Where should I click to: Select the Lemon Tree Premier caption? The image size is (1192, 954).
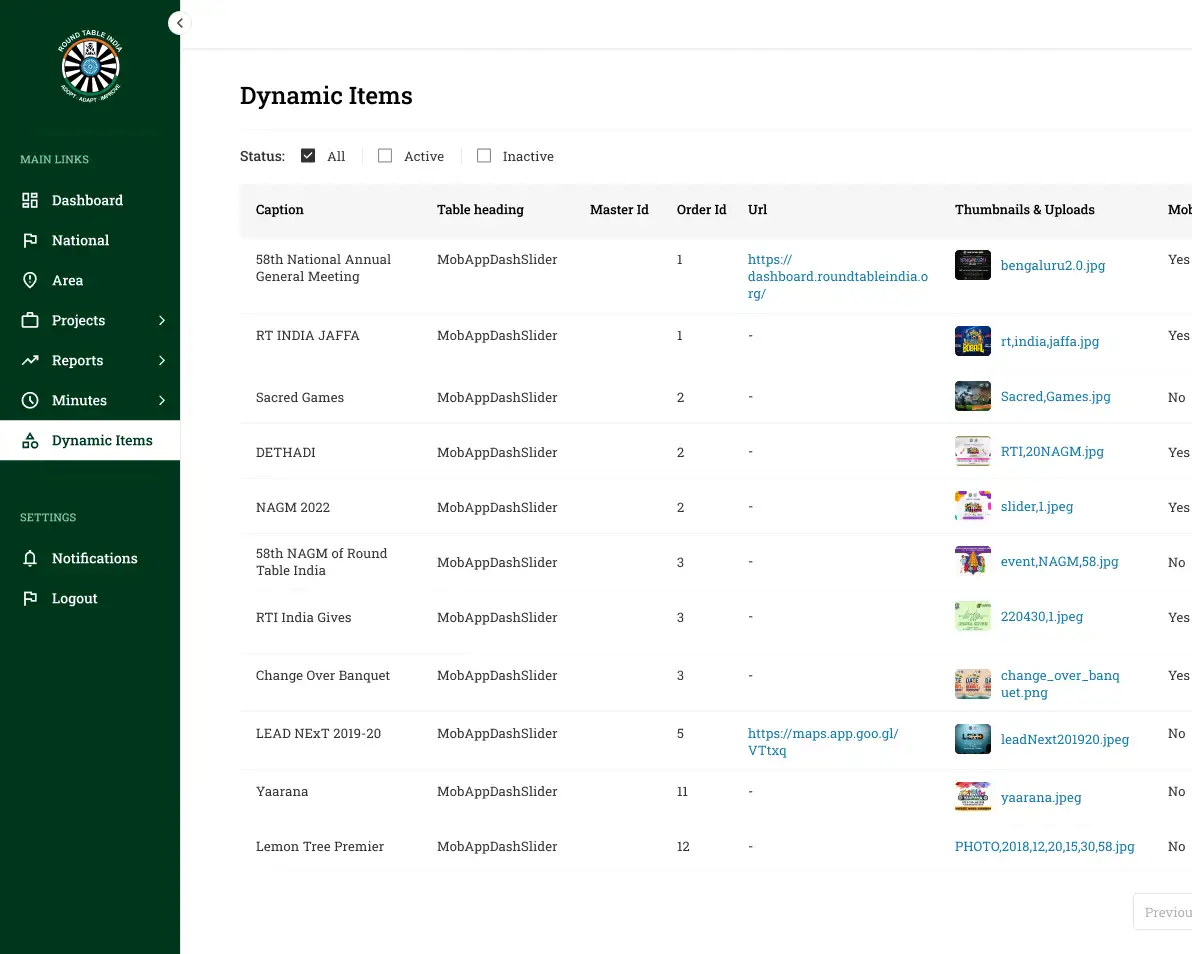[319, 846]
